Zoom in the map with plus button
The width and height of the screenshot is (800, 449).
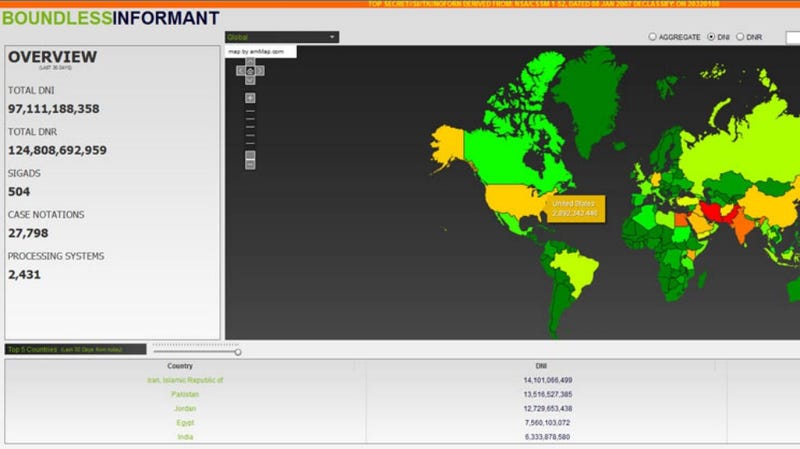[250, 98]
